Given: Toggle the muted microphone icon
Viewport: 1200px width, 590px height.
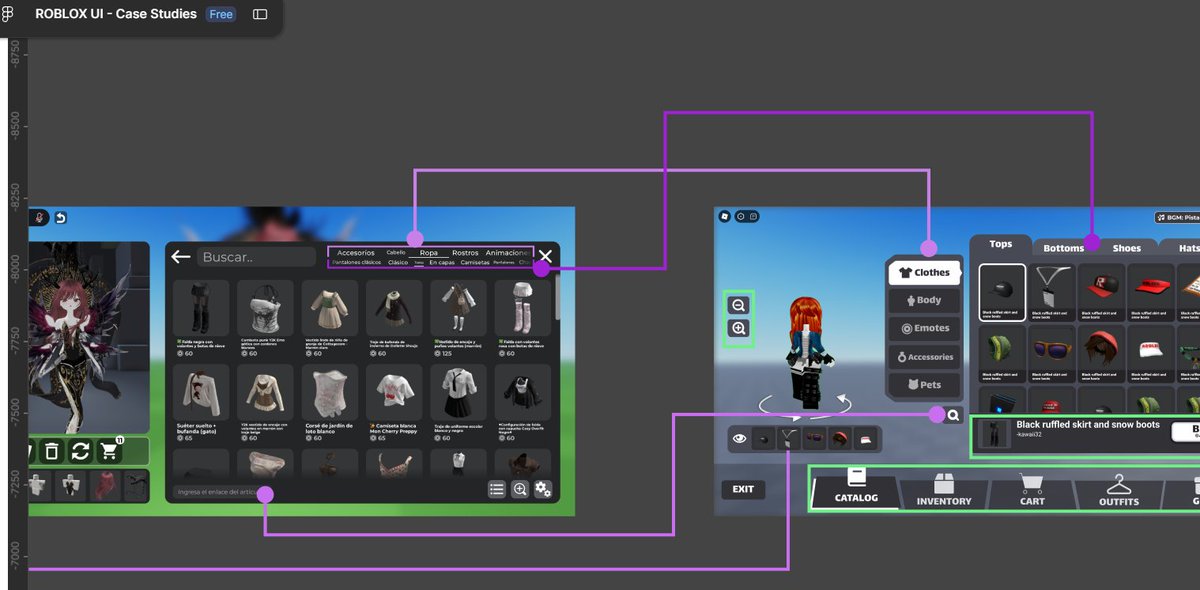Looking at the screenshot, I should click(x=40, y=217).
